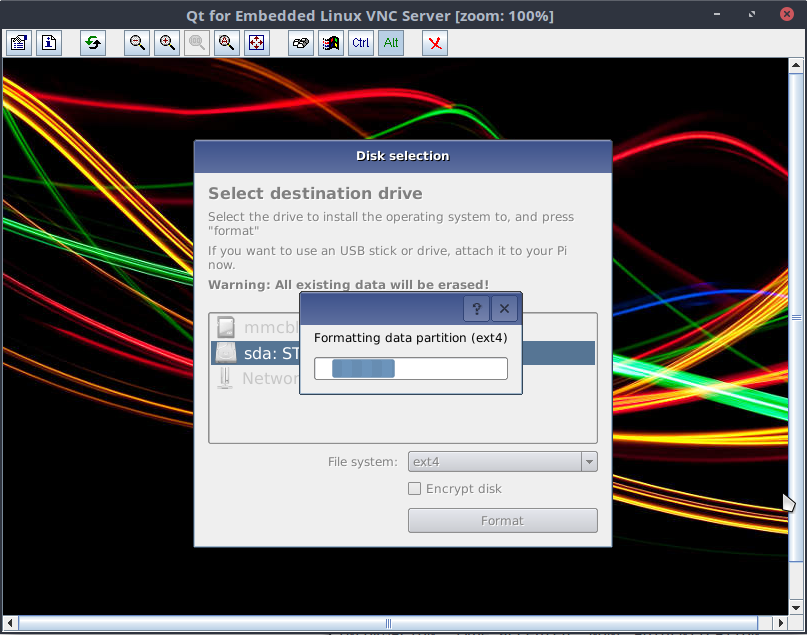Screen dimensions: 807x635
Task: Toggle the Alt key button
Action: 391,43
